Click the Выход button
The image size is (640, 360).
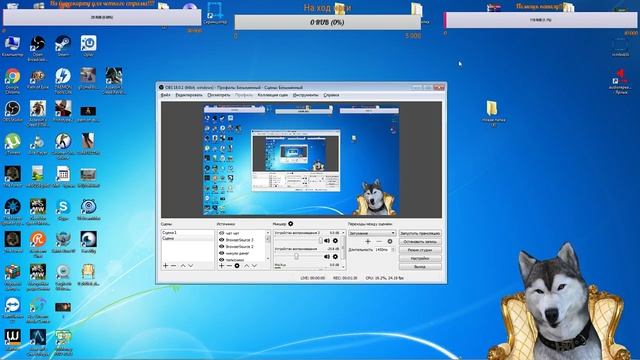420,267
